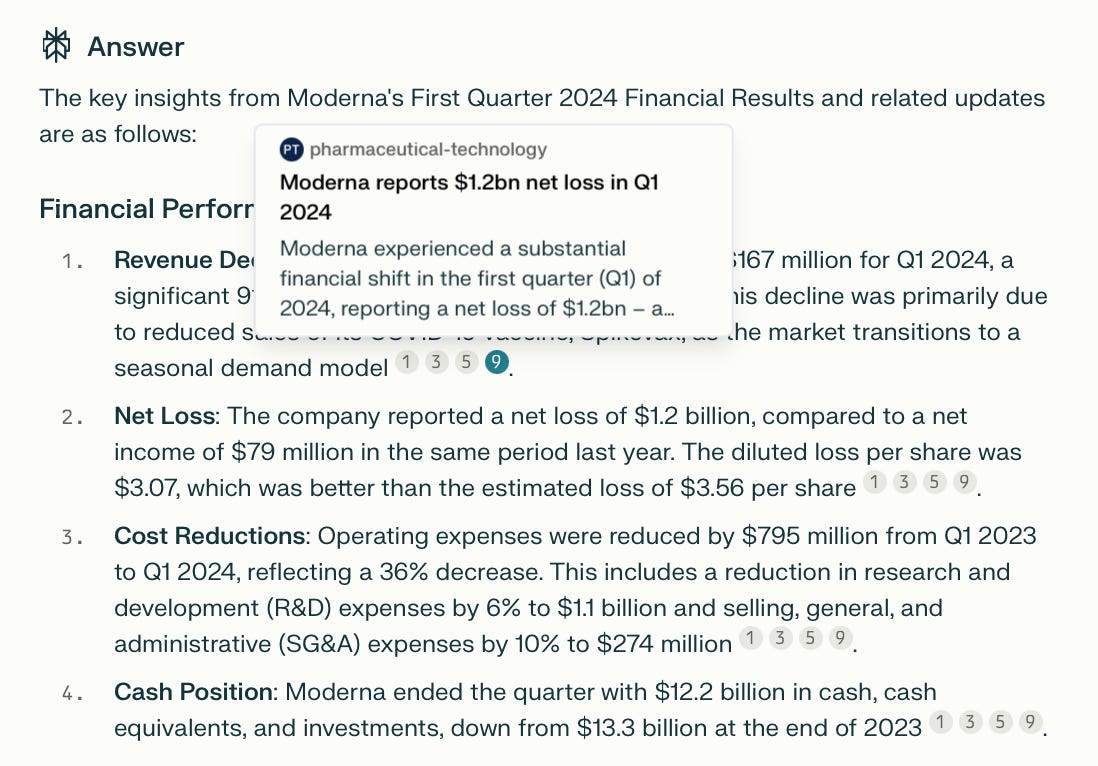Click citation 1 under Revenue Decline

pyautogui.click(x=407, y=361)
